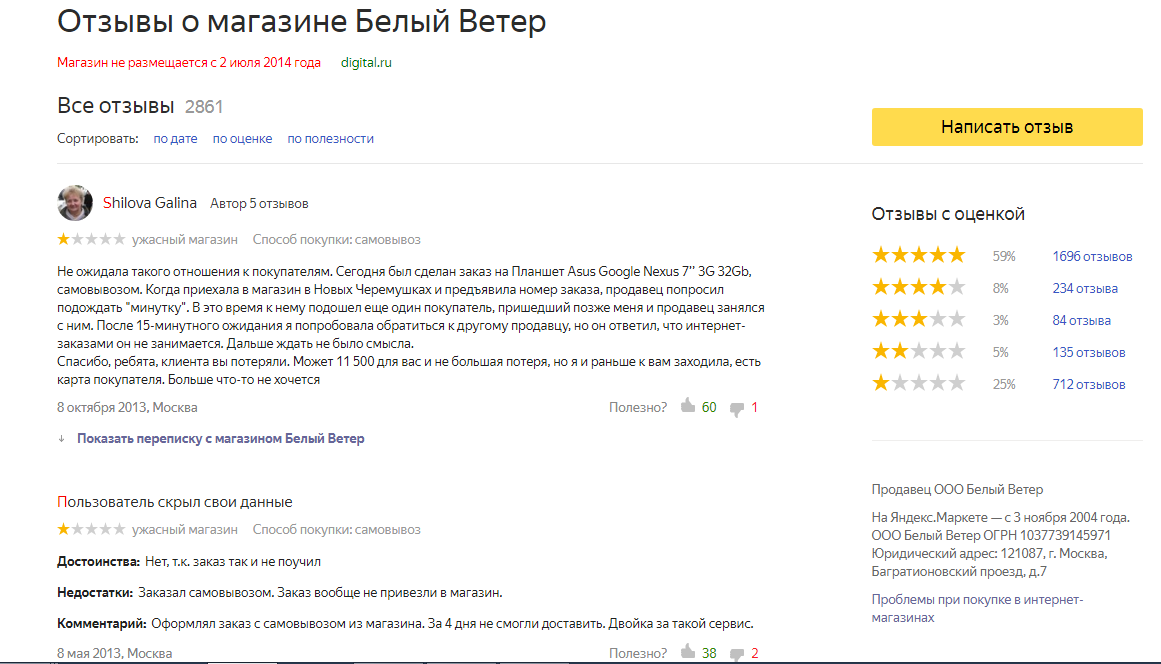
Task: Click the five-star rating row
Action: click(x=918, y=255)
